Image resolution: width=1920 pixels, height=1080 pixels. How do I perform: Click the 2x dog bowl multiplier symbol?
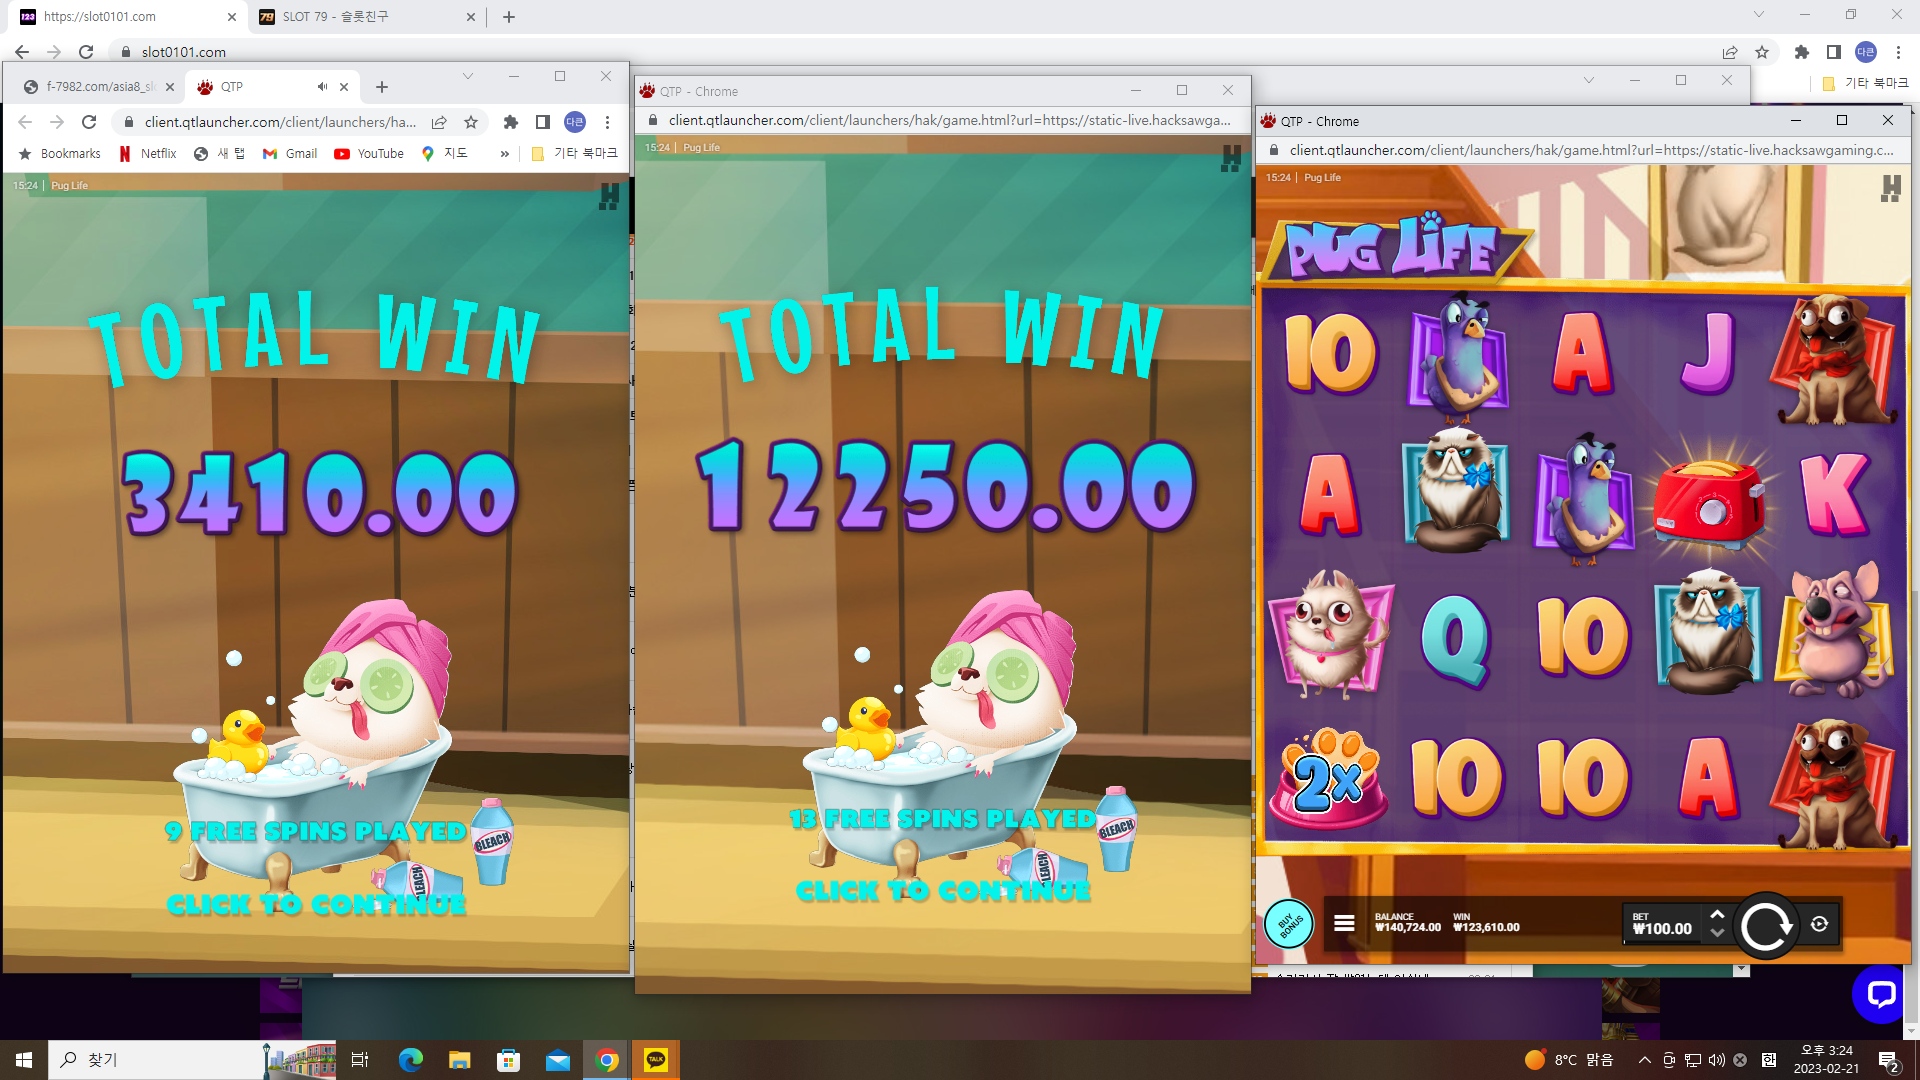tap(1328, 778)
